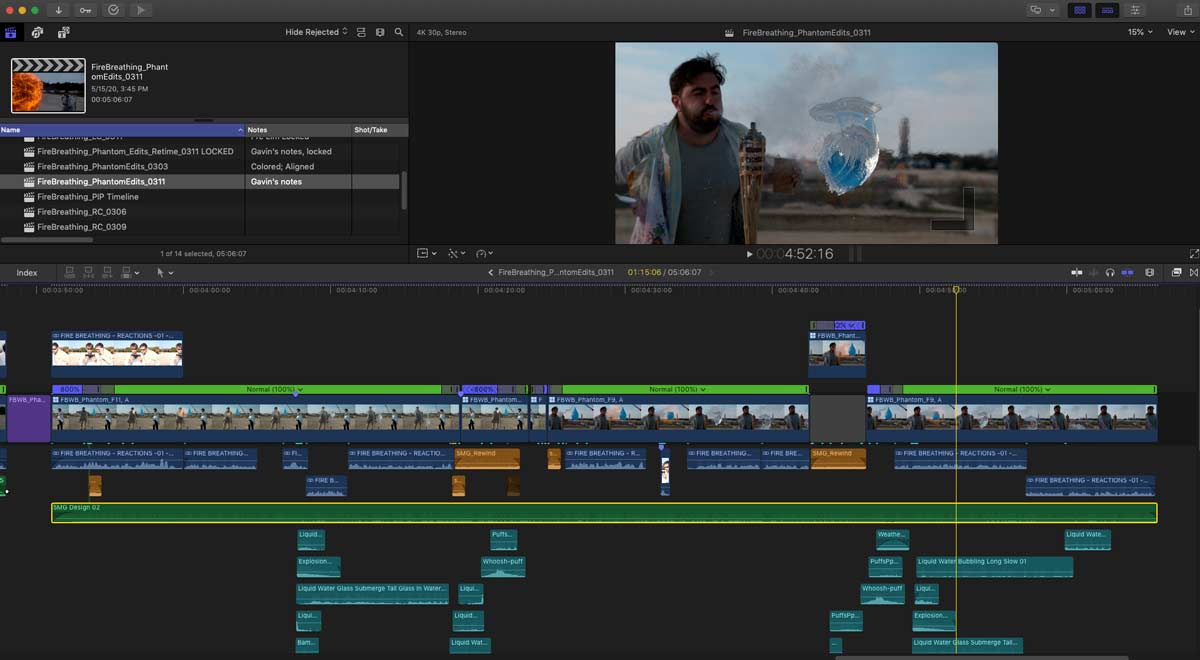The width and height of the screenshot is (1200, 660).
Task: Open the Hide Rejected clip filter dropdown
Action: 316,32
